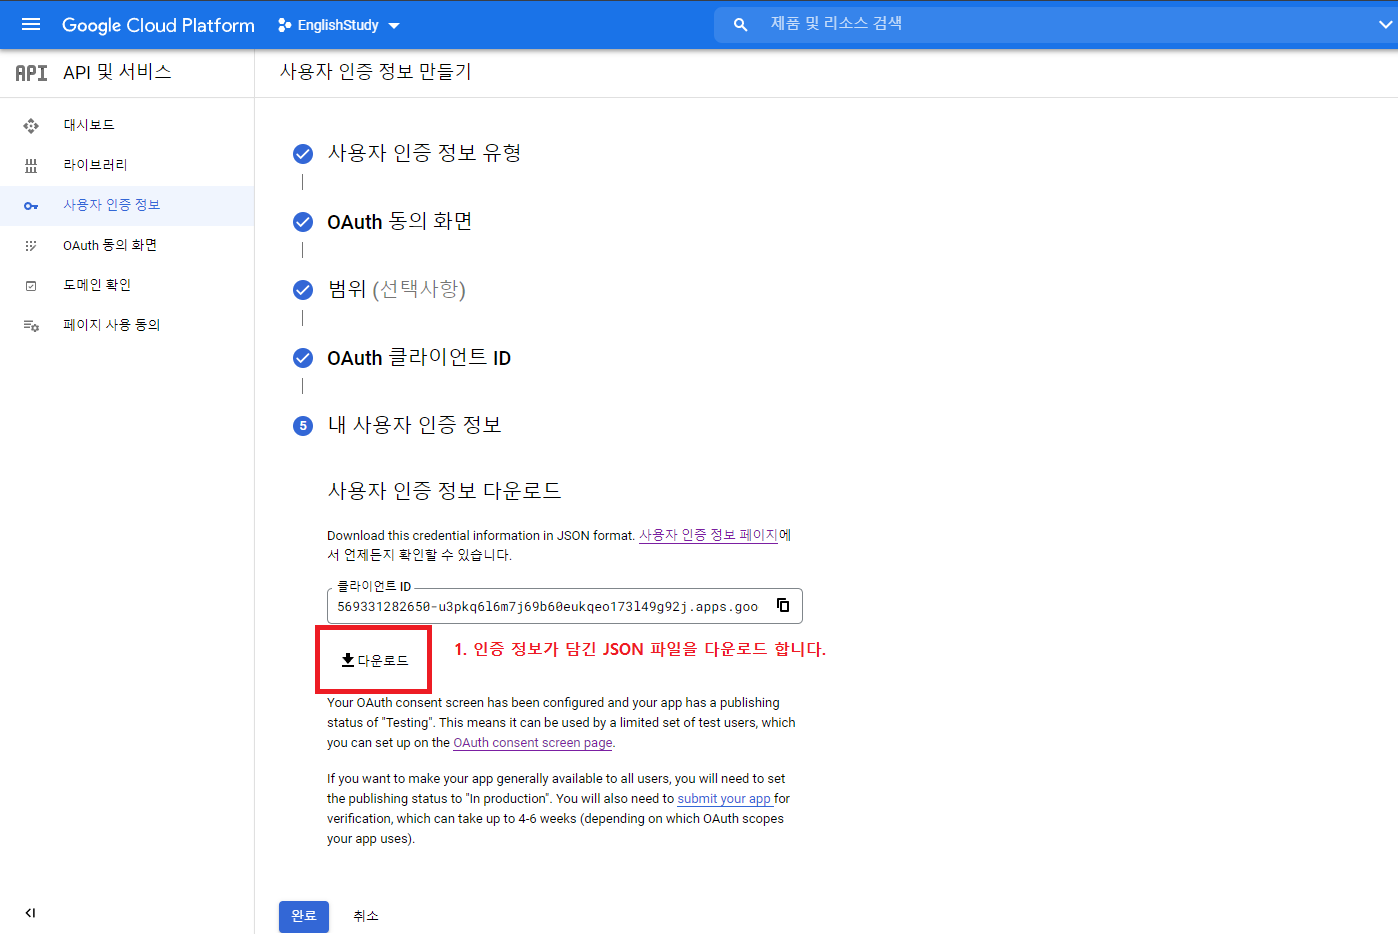Click the project hexagon icon beside EnglishStudy

pyautogui.click(x=285, y=25)
